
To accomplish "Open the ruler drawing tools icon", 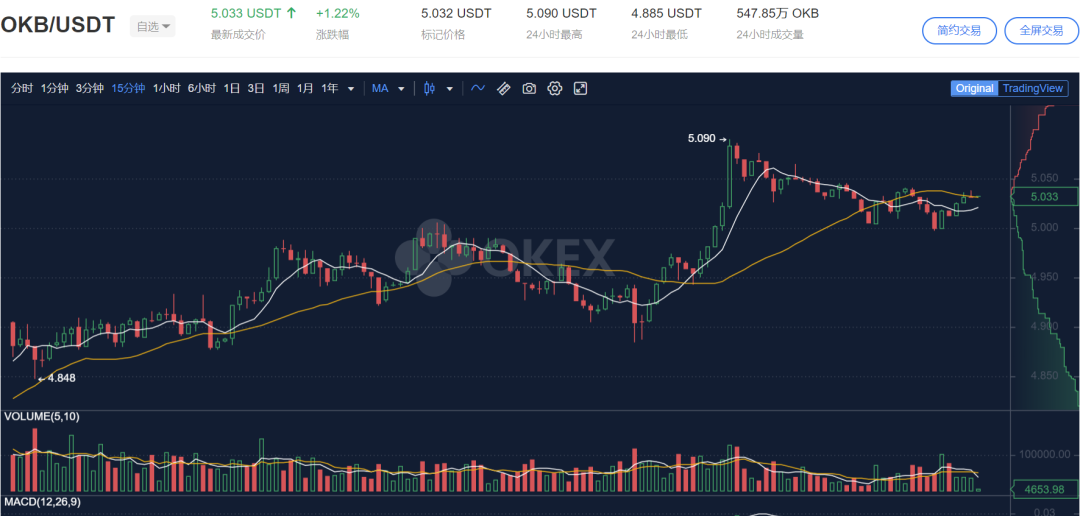I will (503, 88).
